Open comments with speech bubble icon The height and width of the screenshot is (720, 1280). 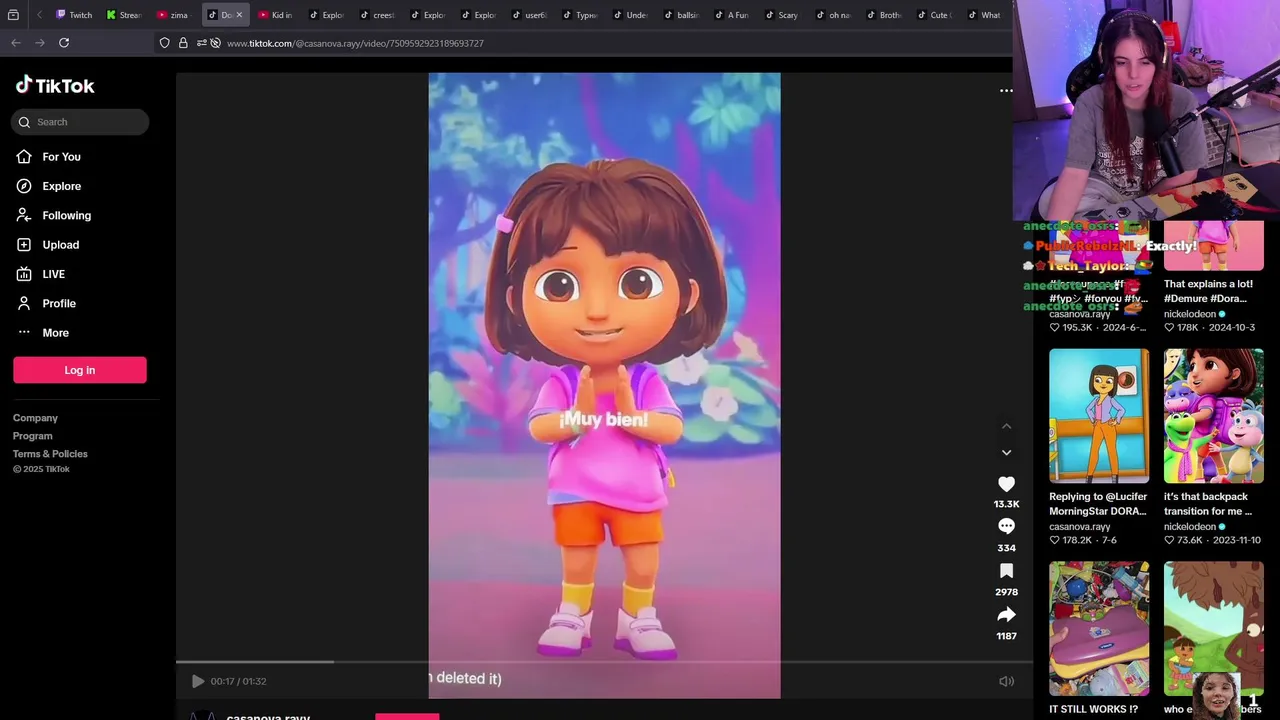point(1006,526)
